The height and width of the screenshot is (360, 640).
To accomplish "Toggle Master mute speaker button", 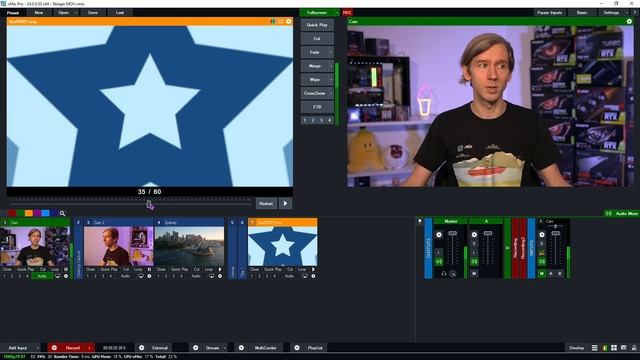I will 439,262.
